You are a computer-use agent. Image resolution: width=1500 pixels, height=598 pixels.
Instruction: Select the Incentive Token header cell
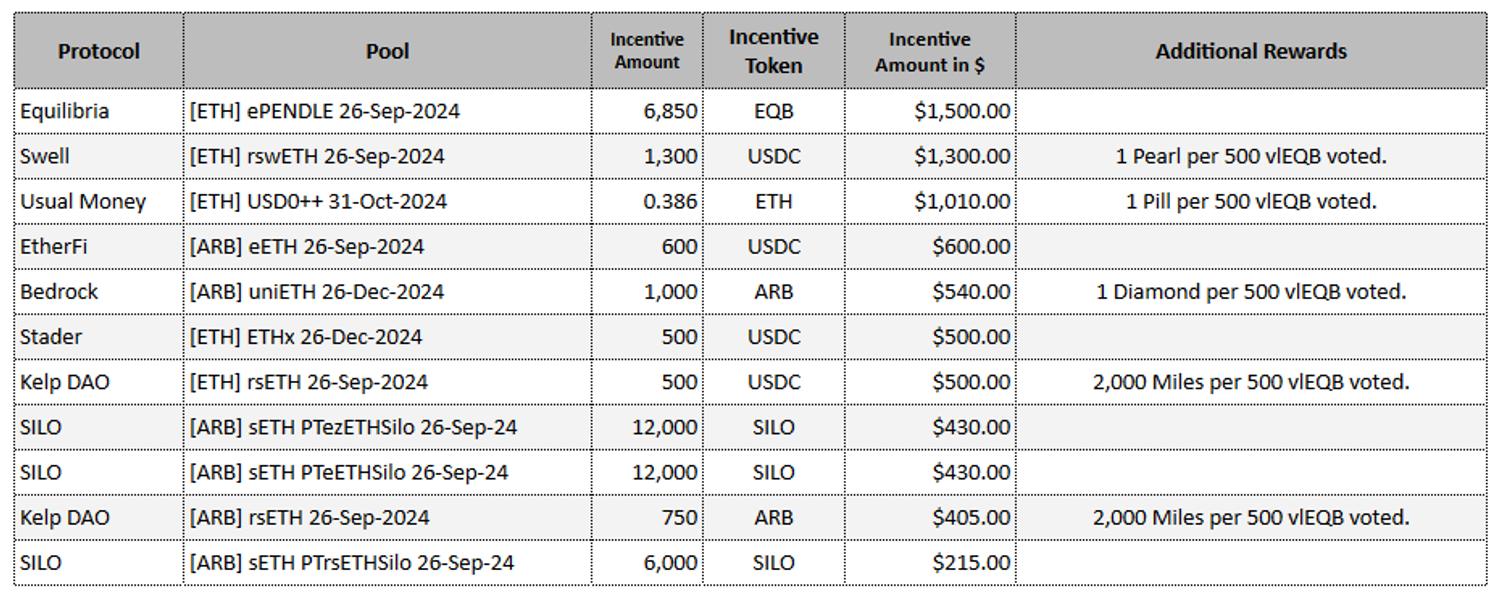[x=773, y=51]
